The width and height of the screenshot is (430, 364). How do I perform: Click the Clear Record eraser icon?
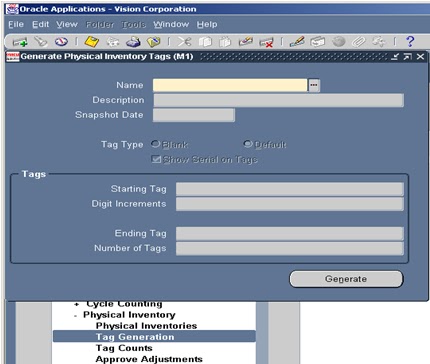tap(246, 42)
